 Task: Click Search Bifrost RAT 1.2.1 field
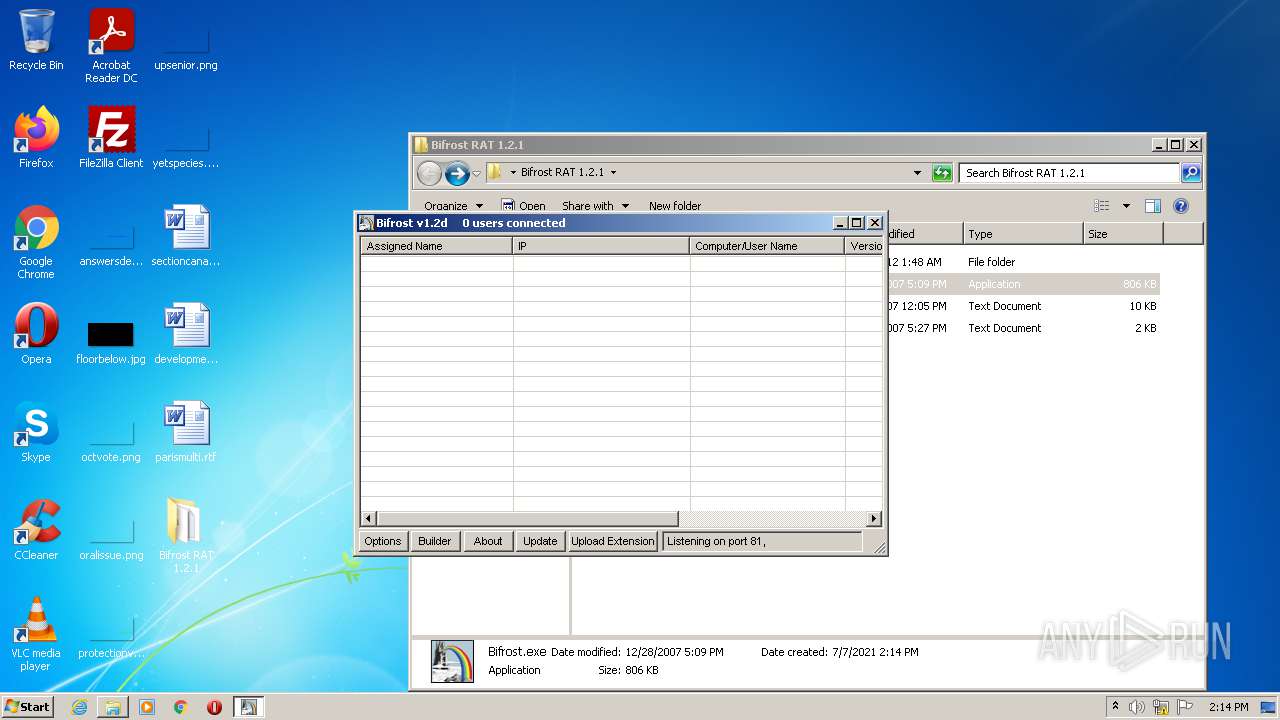[1069, 173]
